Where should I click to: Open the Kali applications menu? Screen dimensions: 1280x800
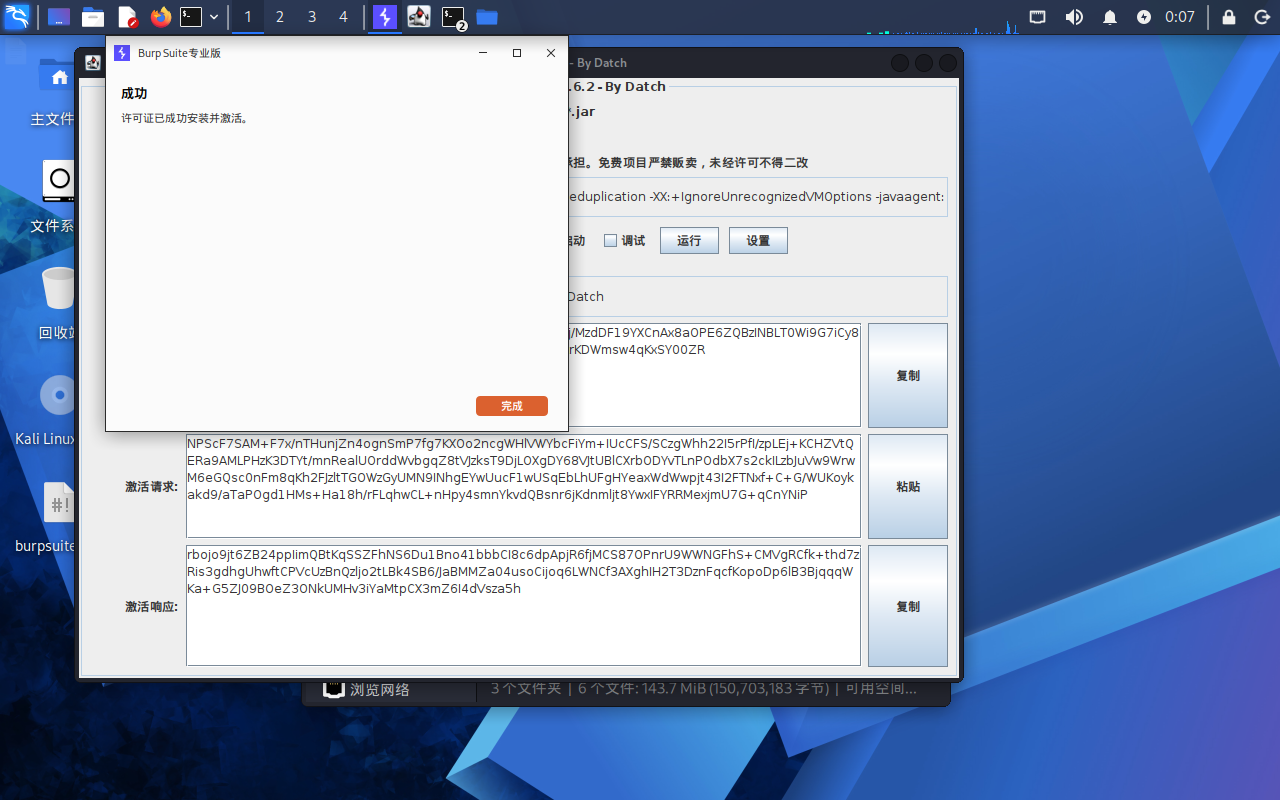[17, 16]
